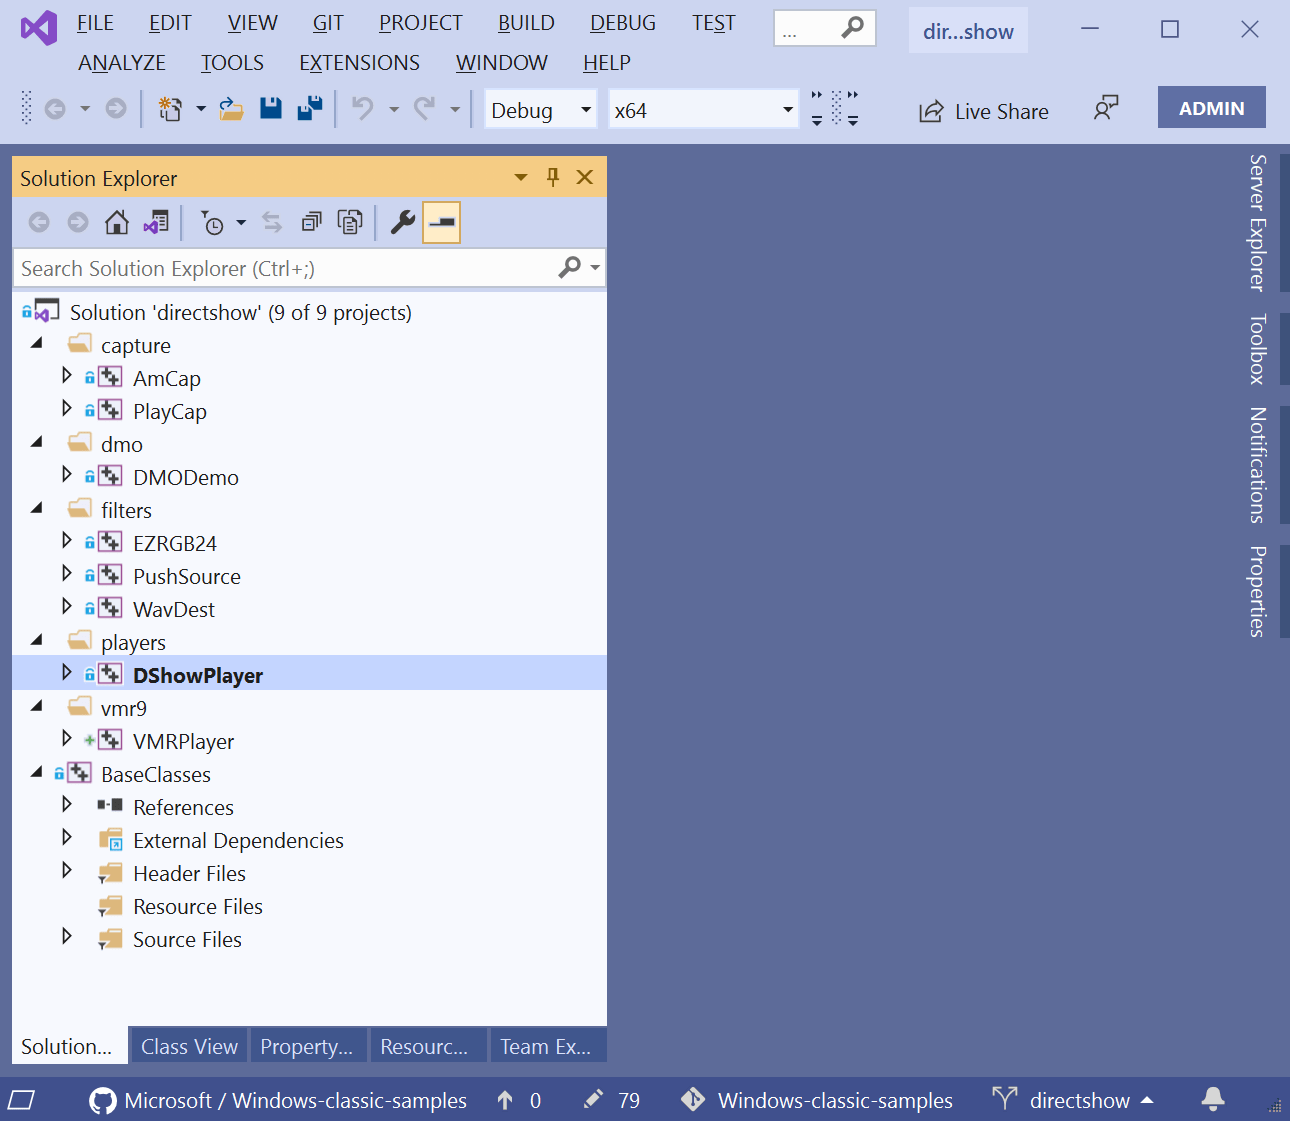Save all open files

309,108
